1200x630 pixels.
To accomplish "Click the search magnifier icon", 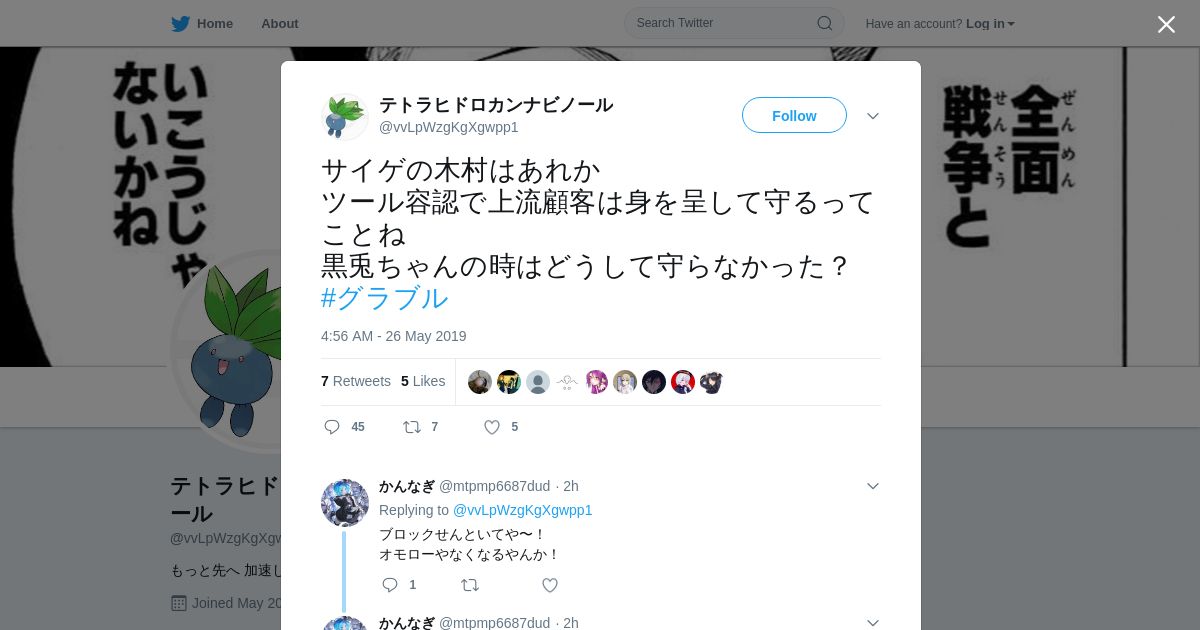I will point(825,23).
